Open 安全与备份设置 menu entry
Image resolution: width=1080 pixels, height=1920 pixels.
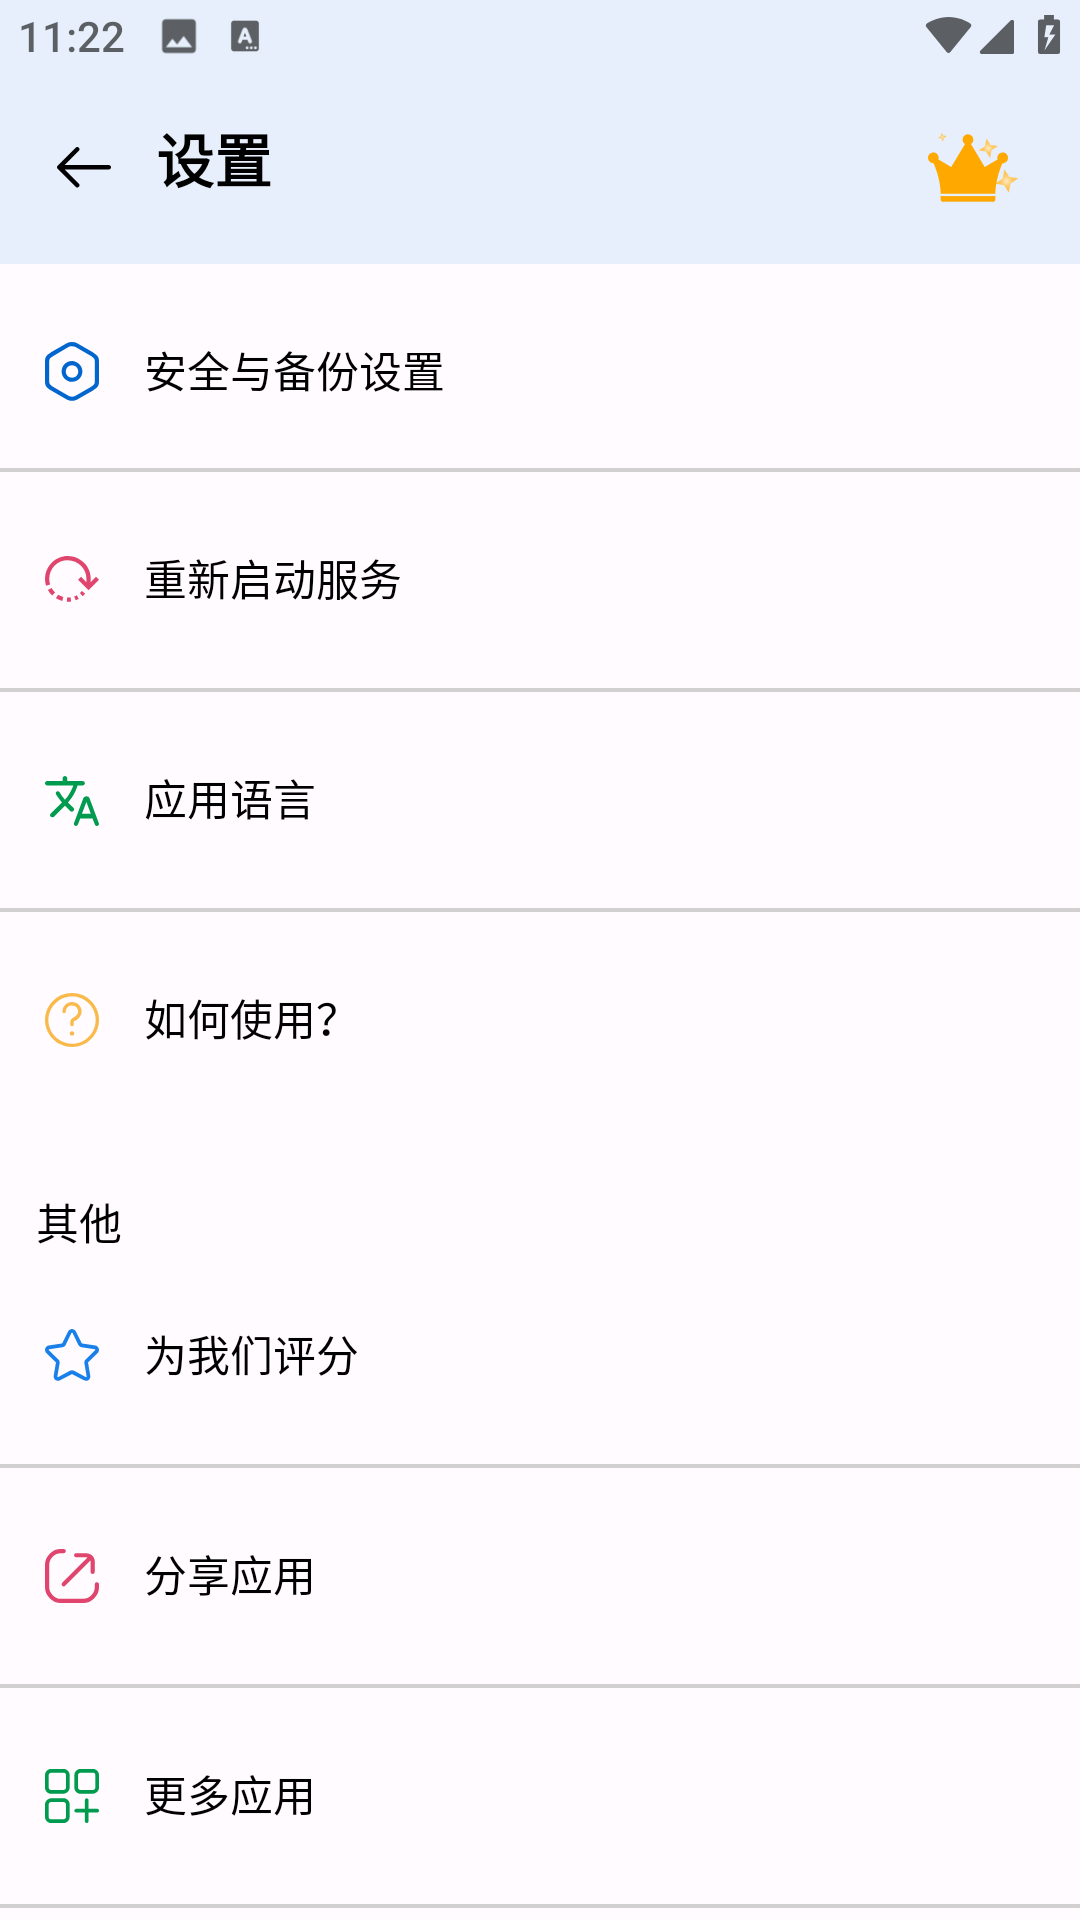294,372
